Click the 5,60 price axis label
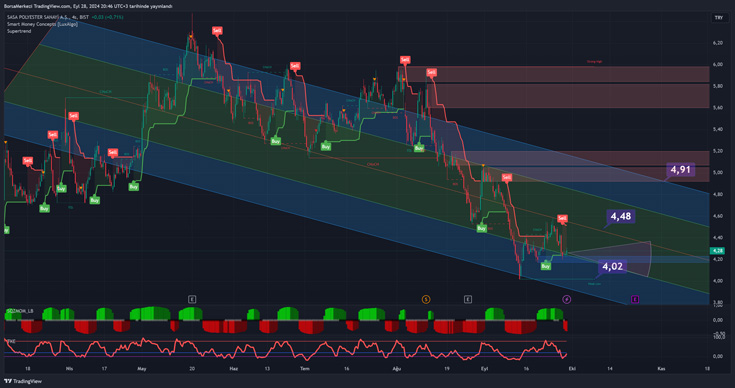The height and width of the screenshot is (388, 735). point(717,107)
